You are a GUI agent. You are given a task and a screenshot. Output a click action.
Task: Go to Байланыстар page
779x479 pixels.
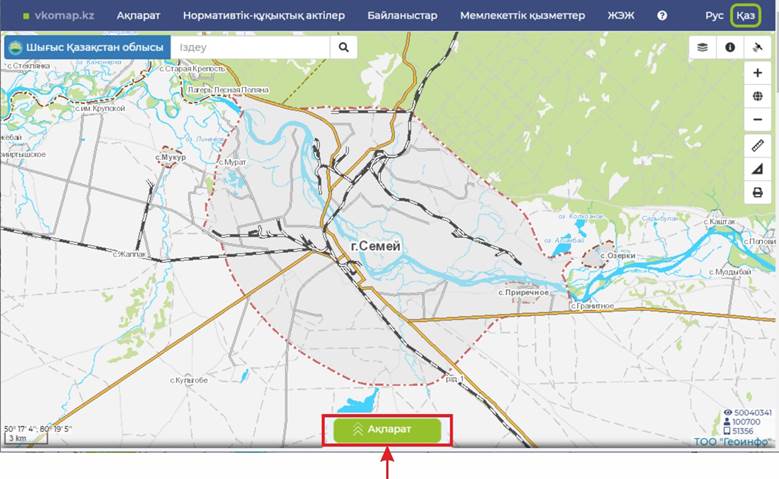(x=402, y=16)
